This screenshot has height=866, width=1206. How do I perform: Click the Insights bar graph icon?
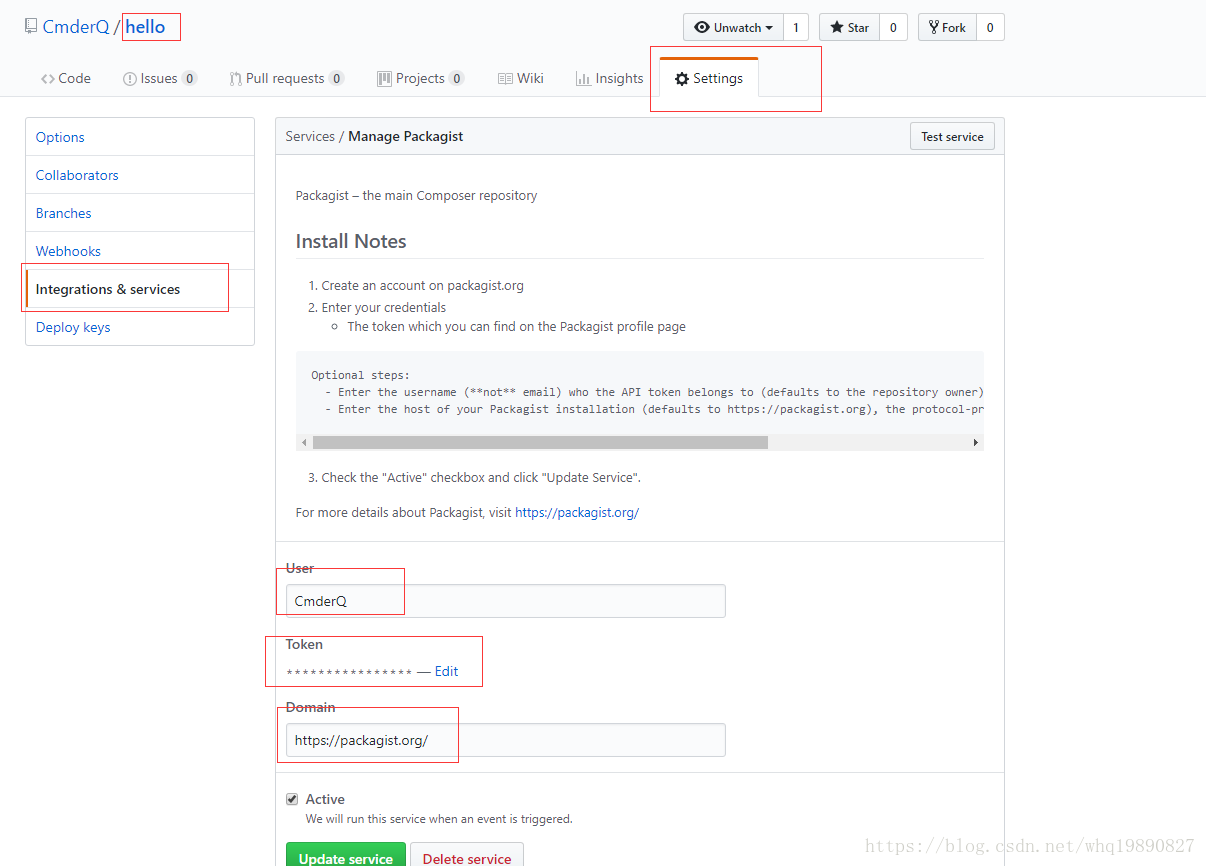tap(583, 79)
